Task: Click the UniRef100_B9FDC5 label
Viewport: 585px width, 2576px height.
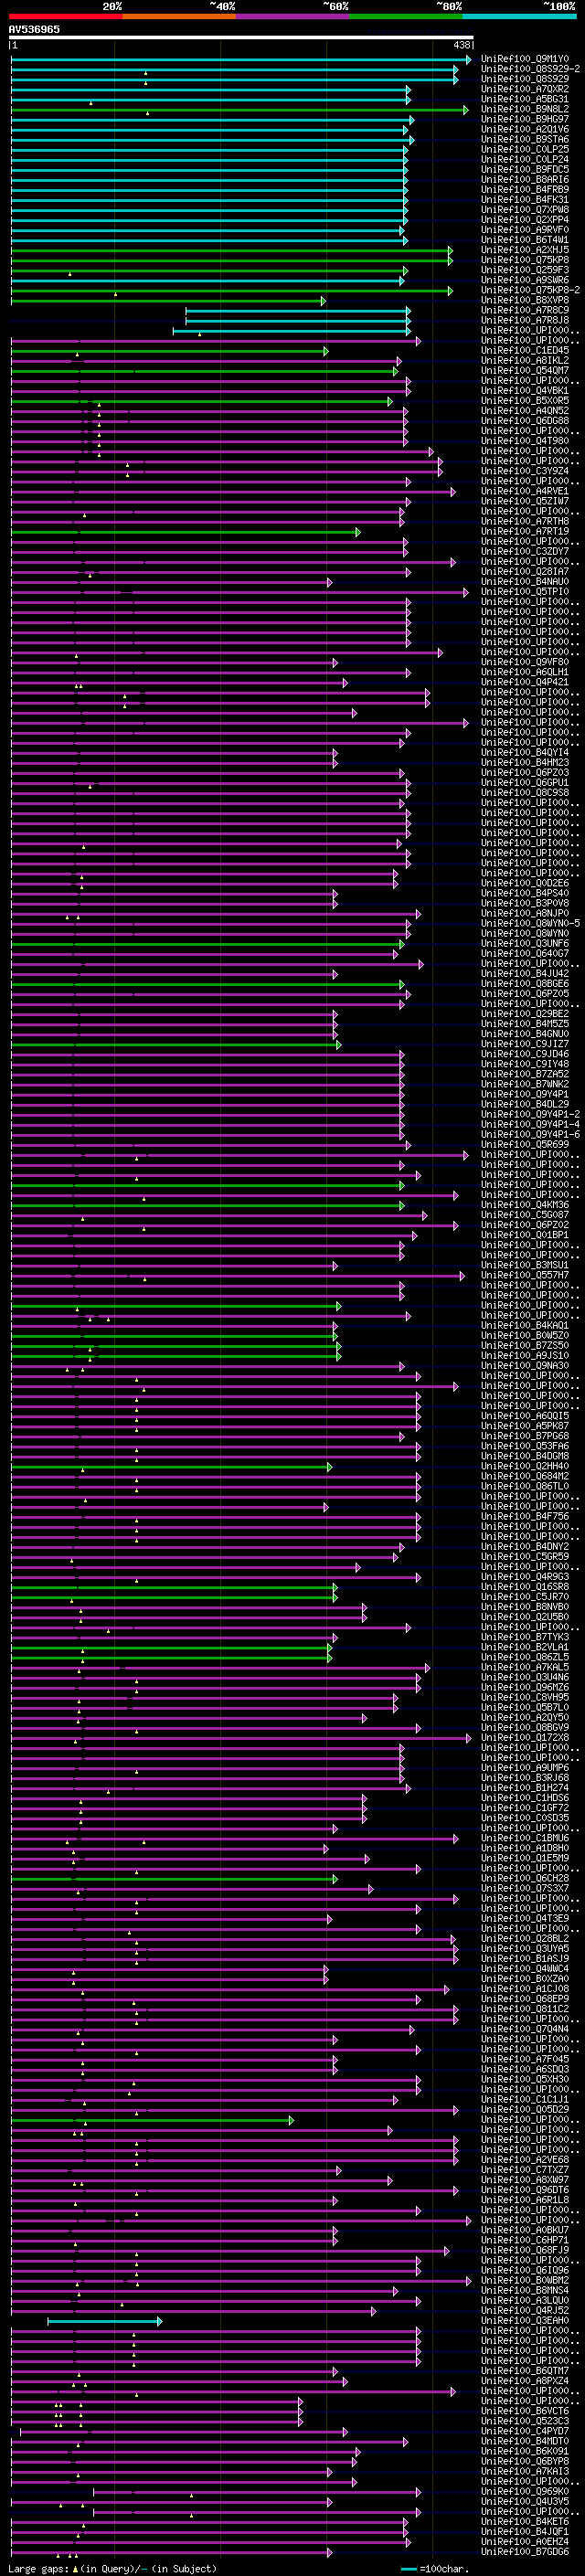Action: click(x=525, y=169)
